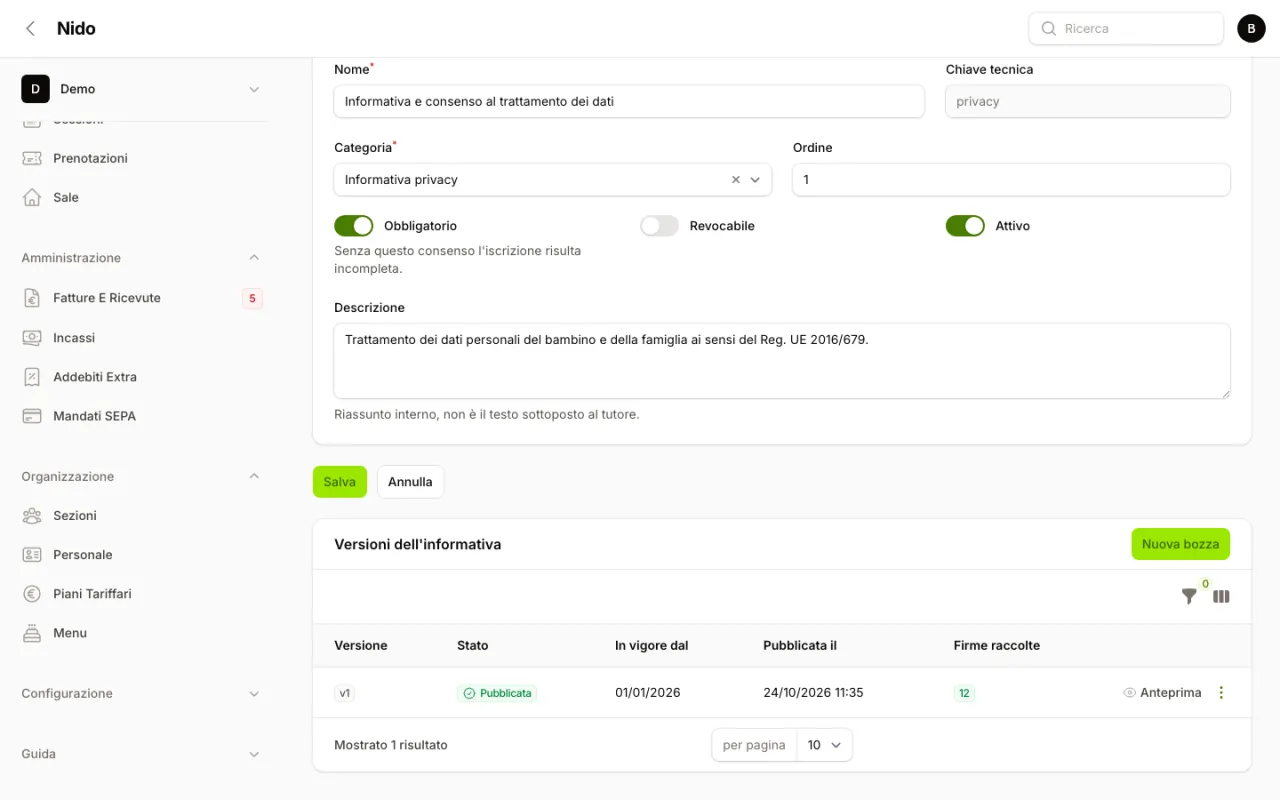Image resolution: width=1280 pixels, height=800 pixels.
Task: Enable the Revocabile switch
Action: tap(659, 226)
